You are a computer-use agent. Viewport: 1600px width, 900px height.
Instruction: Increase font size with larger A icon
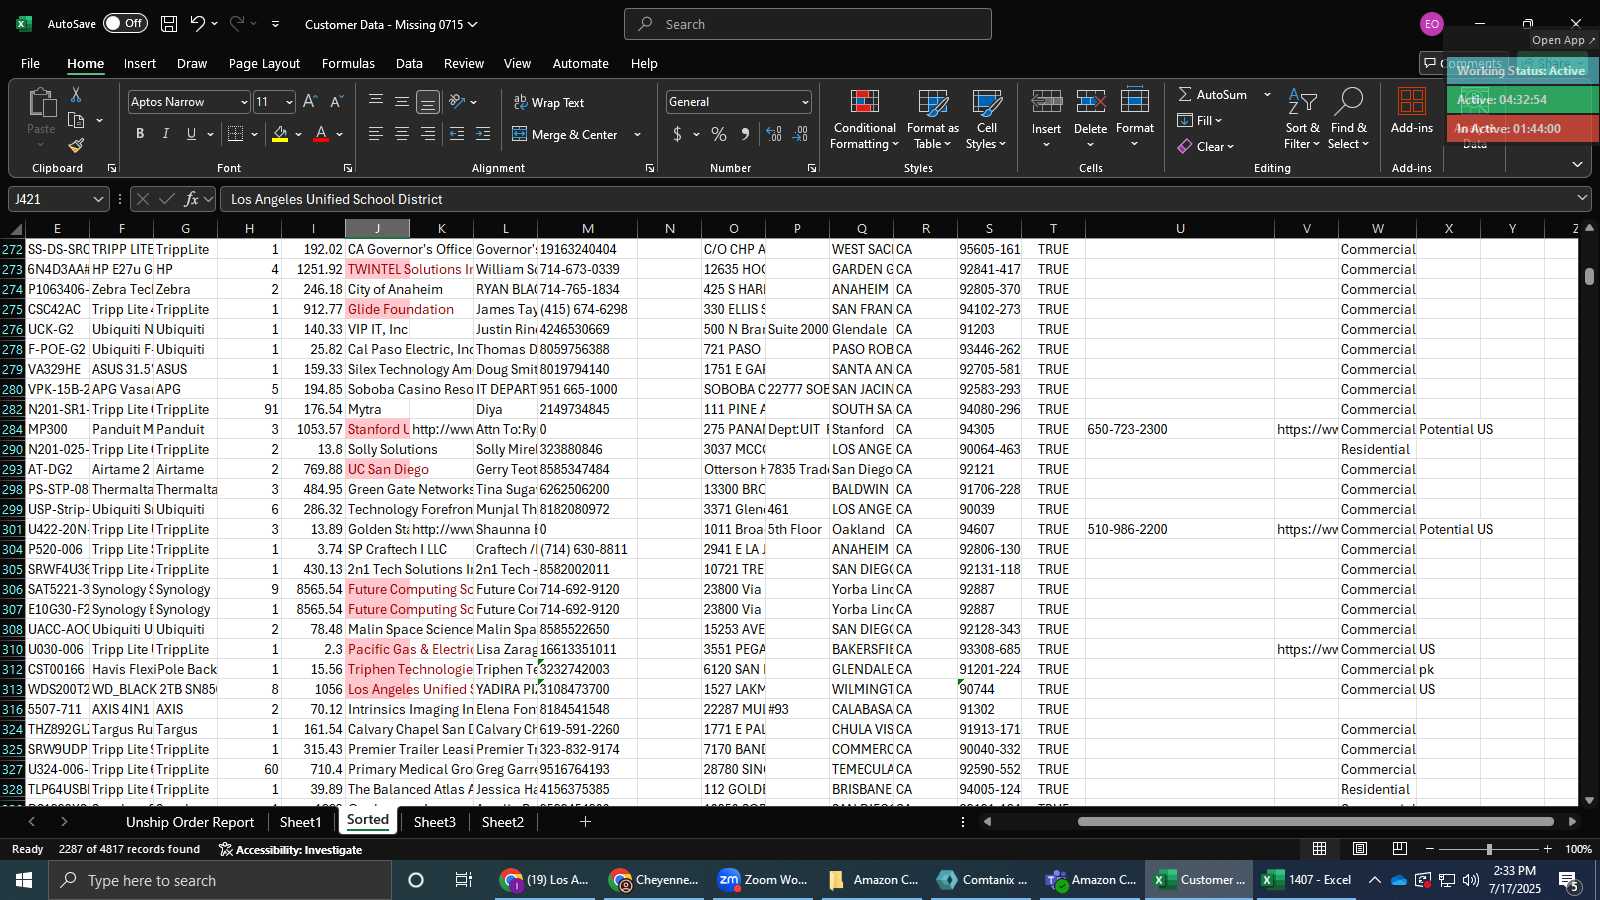point(310,102)
